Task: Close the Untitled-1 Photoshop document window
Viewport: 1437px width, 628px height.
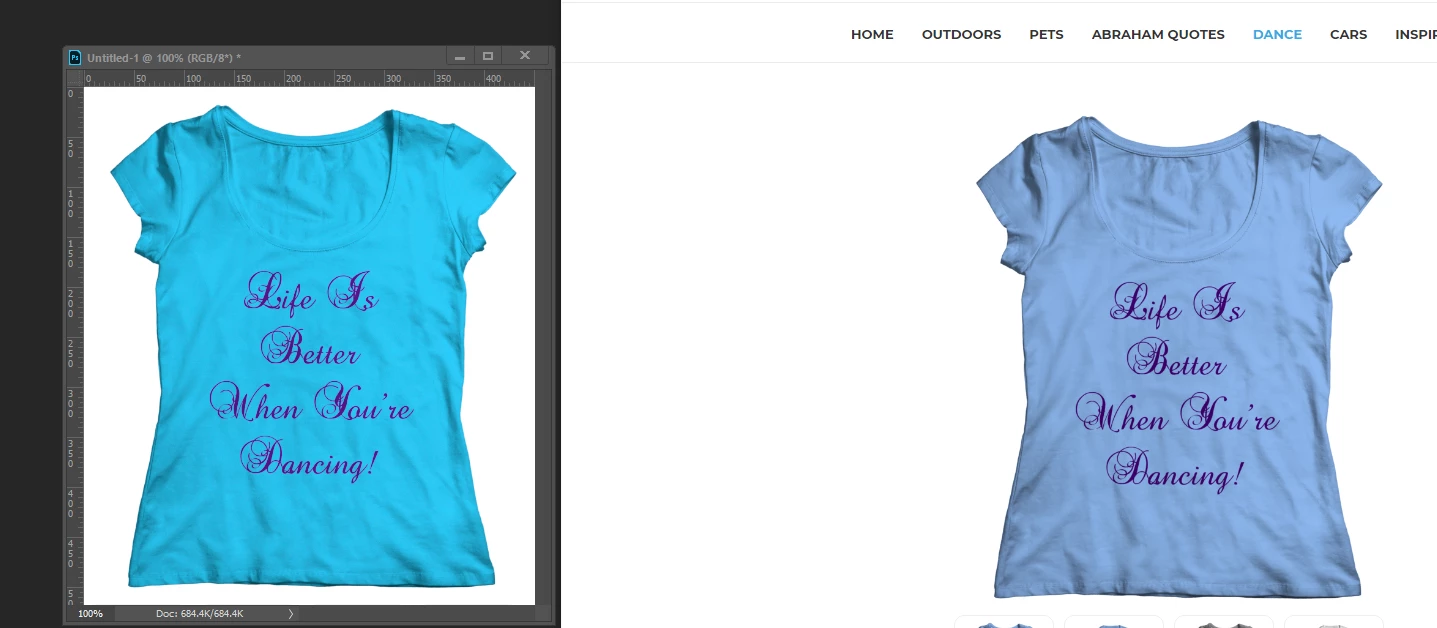Action: pos(525,57)
